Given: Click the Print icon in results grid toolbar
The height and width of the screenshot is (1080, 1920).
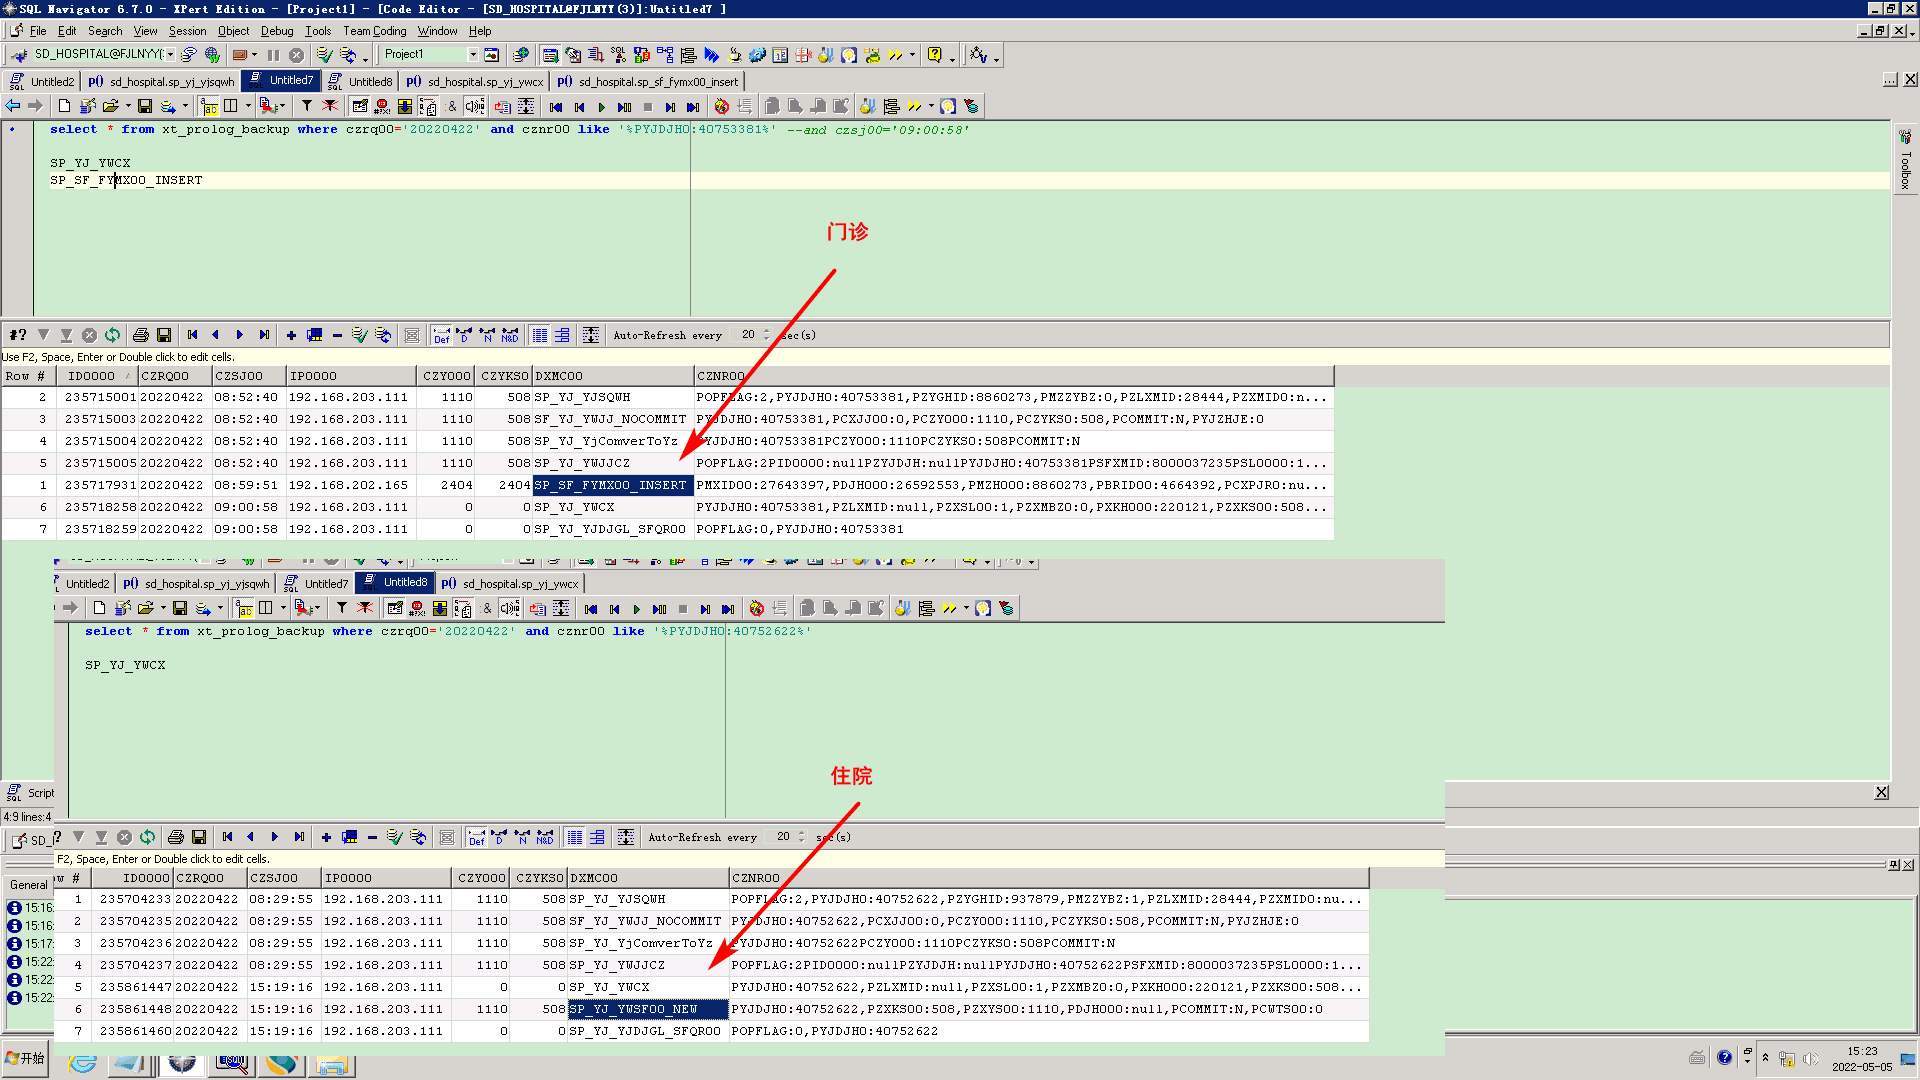Looking at the screenshot, I should coord(141,335).
